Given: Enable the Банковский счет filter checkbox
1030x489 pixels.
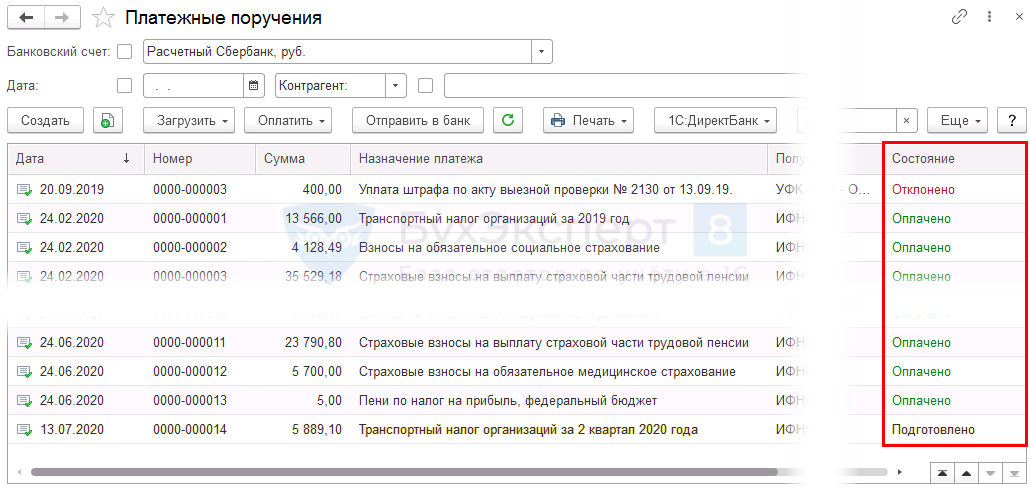Looking at the screenshot, I should coord(125,52).
